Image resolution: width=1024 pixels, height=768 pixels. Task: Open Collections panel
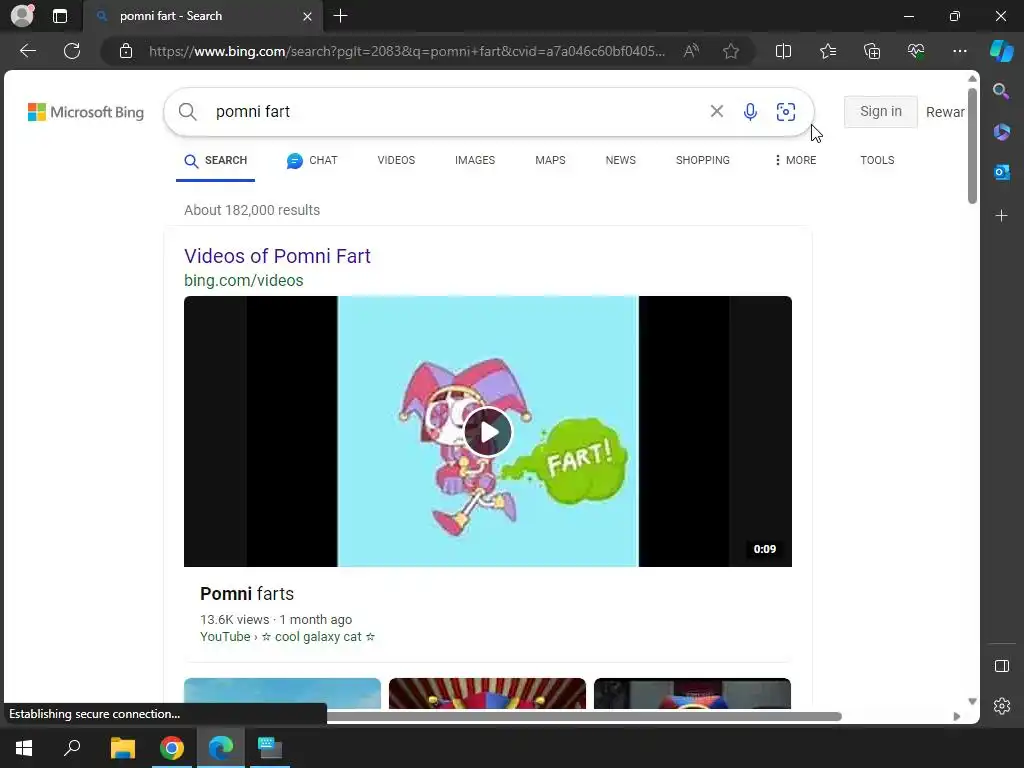click(872, 51)
